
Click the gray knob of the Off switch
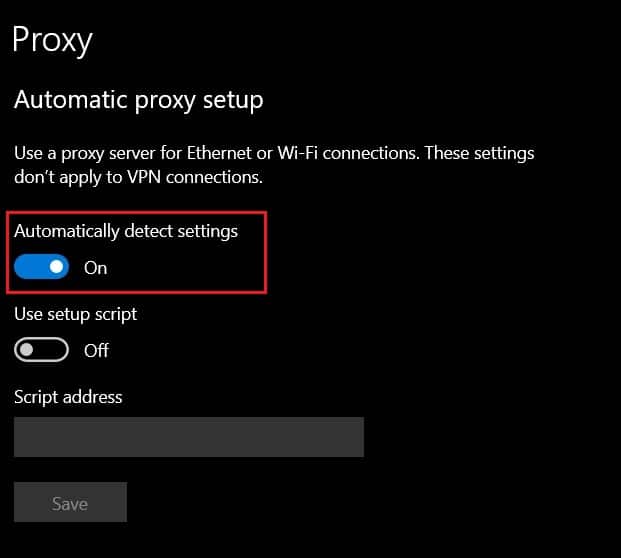(27, 350)
